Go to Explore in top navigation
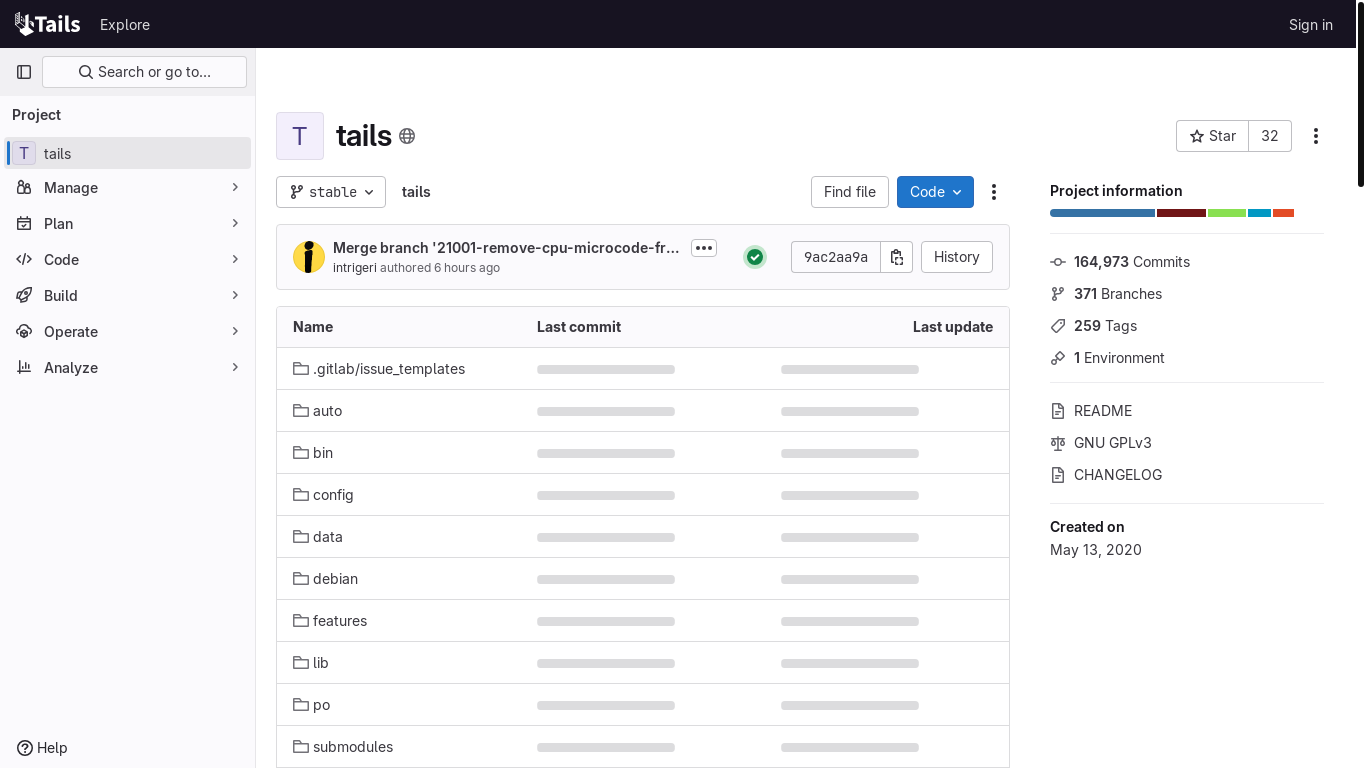 point(125,25)
